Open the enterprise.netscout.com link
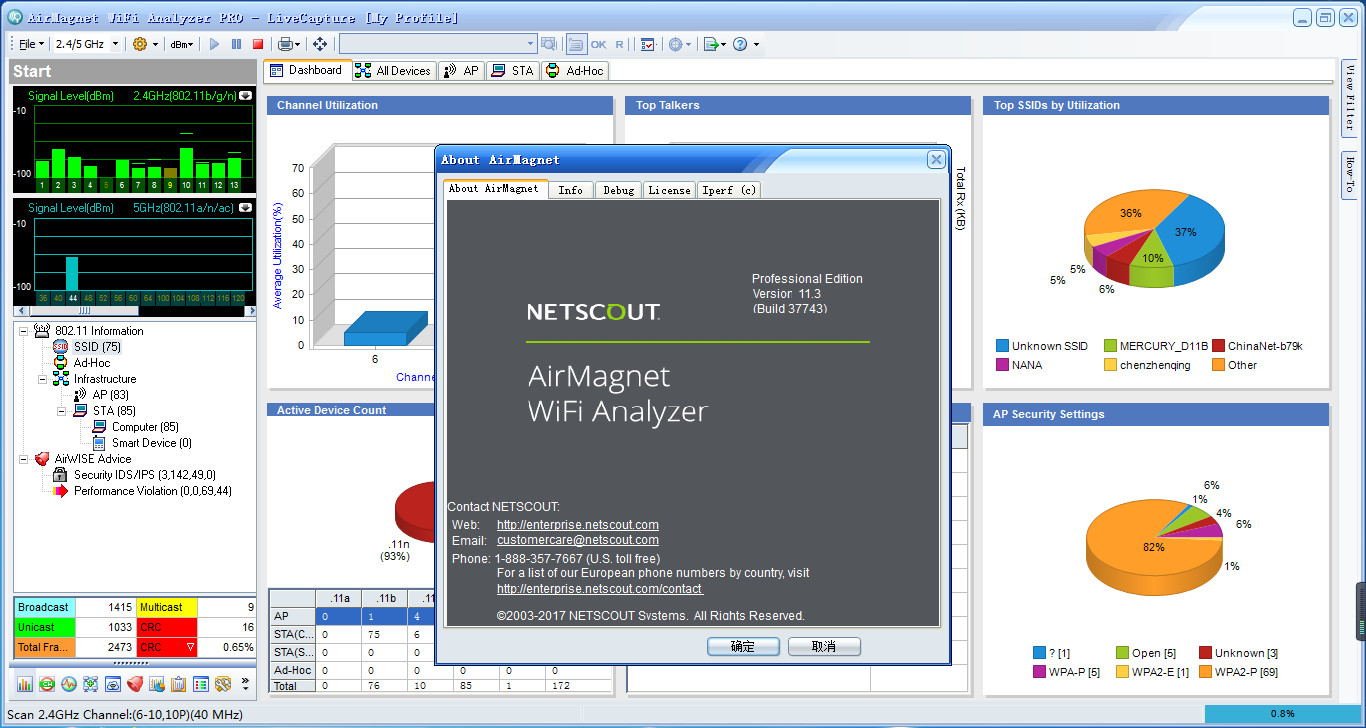 pos(577,524)
